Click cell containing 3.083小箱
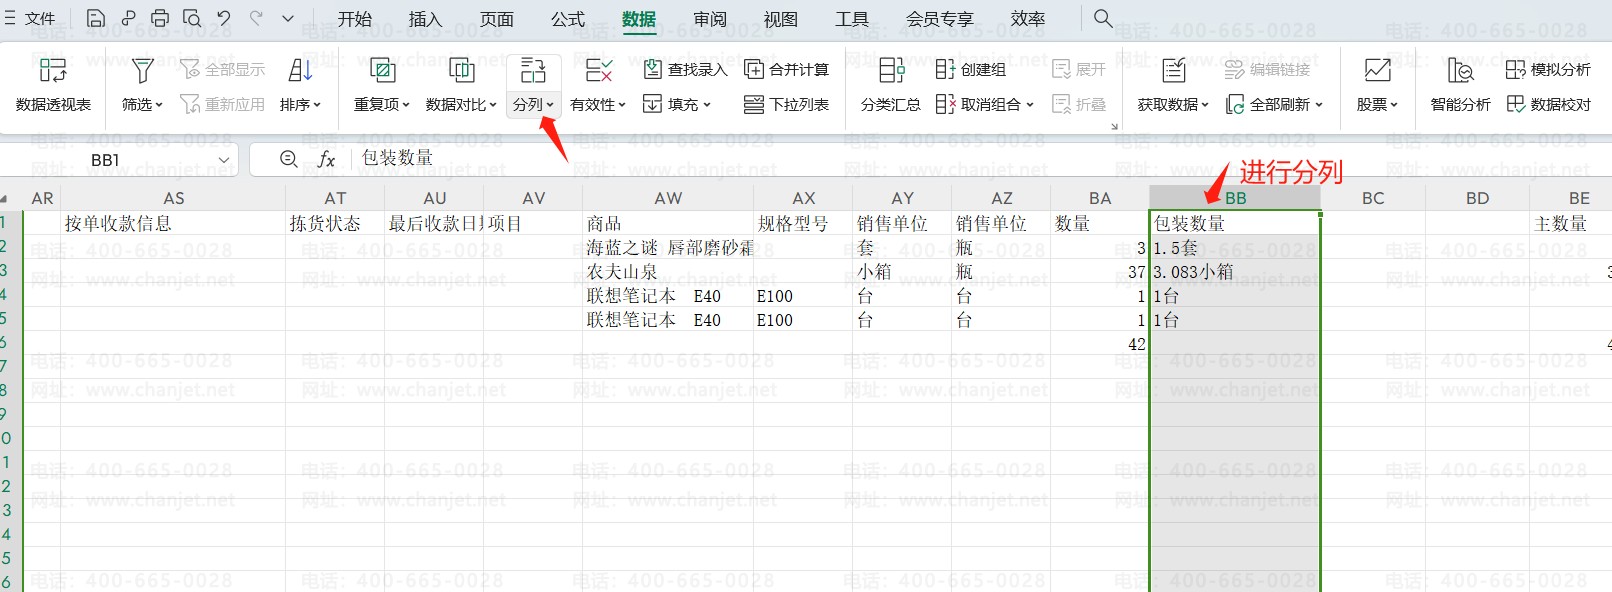Screen dimensions: 1612x592 pyautogui.click(x=1235, y=271)
